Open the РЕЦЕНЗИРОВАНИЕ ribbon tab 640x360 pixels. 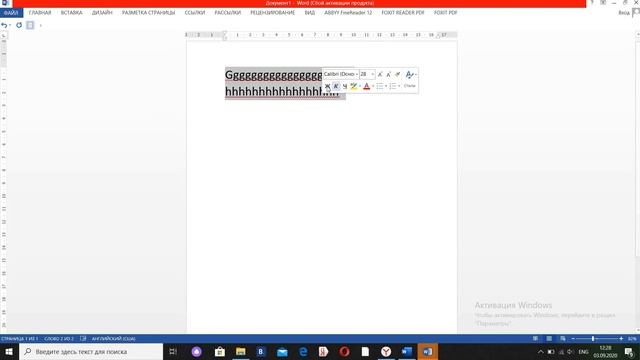[272, 13]
